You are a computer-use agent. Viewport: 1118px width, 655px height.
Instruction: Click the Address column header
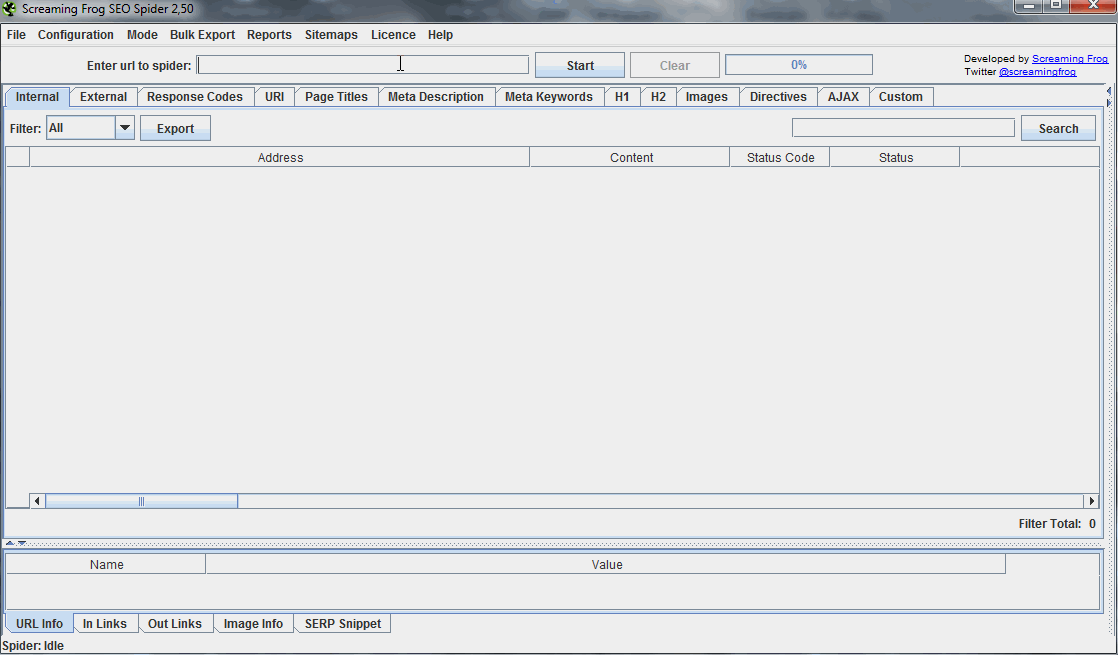(x=280, y=158)
